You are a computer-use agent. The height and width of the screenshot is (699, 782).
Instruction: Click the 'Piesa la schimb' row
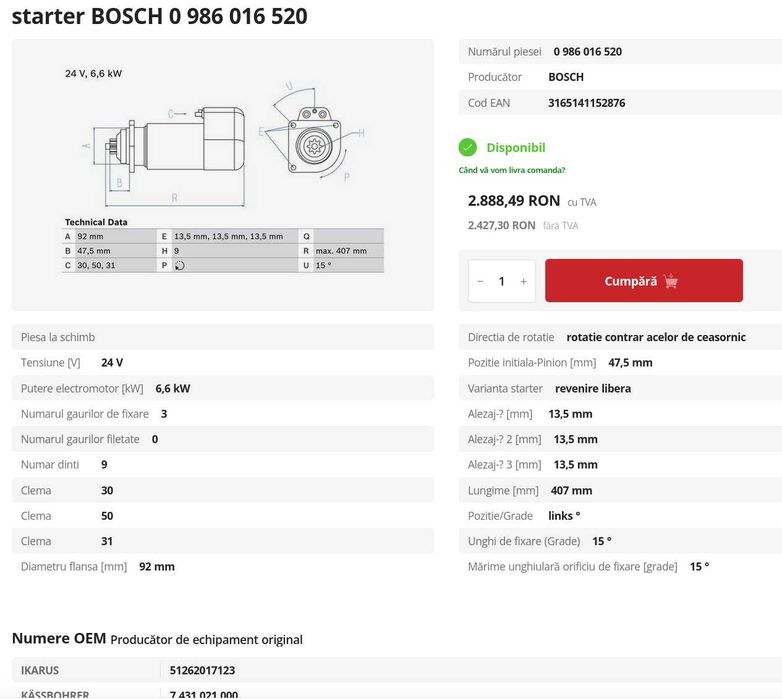(222, 337)
